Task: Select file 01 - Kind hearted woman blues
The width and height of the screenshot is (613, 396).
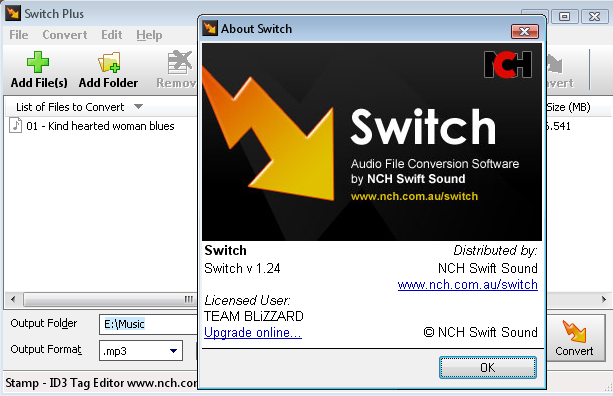Action: click(x=100, y=126)
